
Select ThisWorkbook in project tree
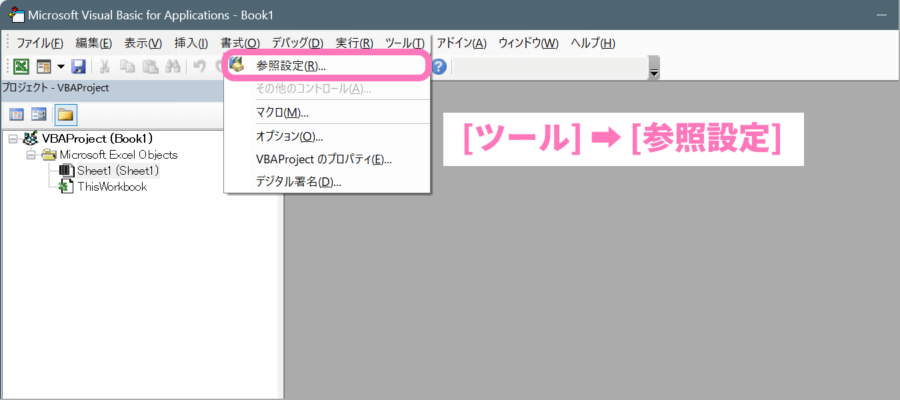pos(112,187)
